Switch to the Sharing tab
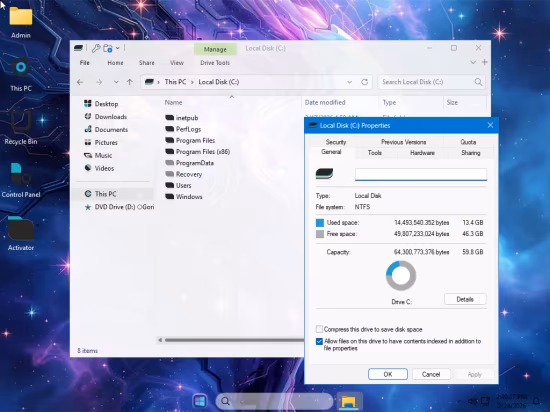 tap(471, 153)
